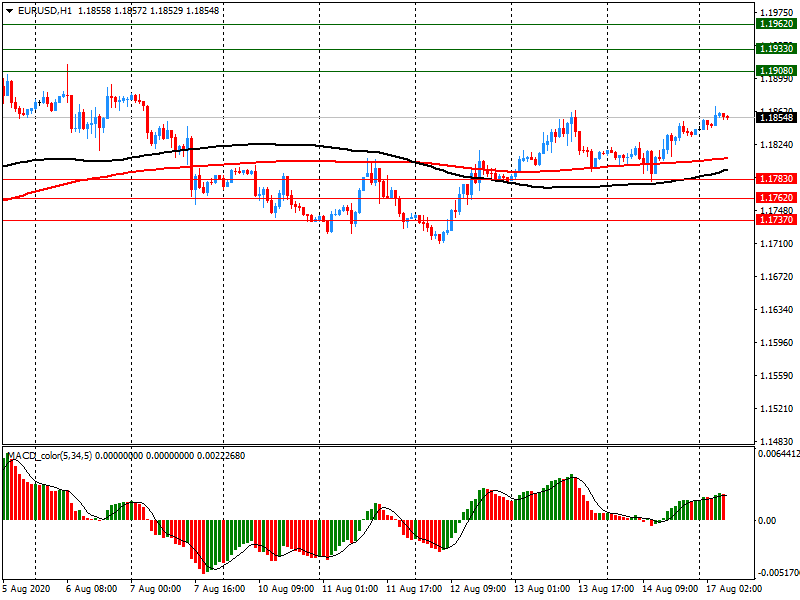Viewport: 800px width, 600px height.
Task: Click the MACD scale zero level 0.00
Action: pos(767,520)
